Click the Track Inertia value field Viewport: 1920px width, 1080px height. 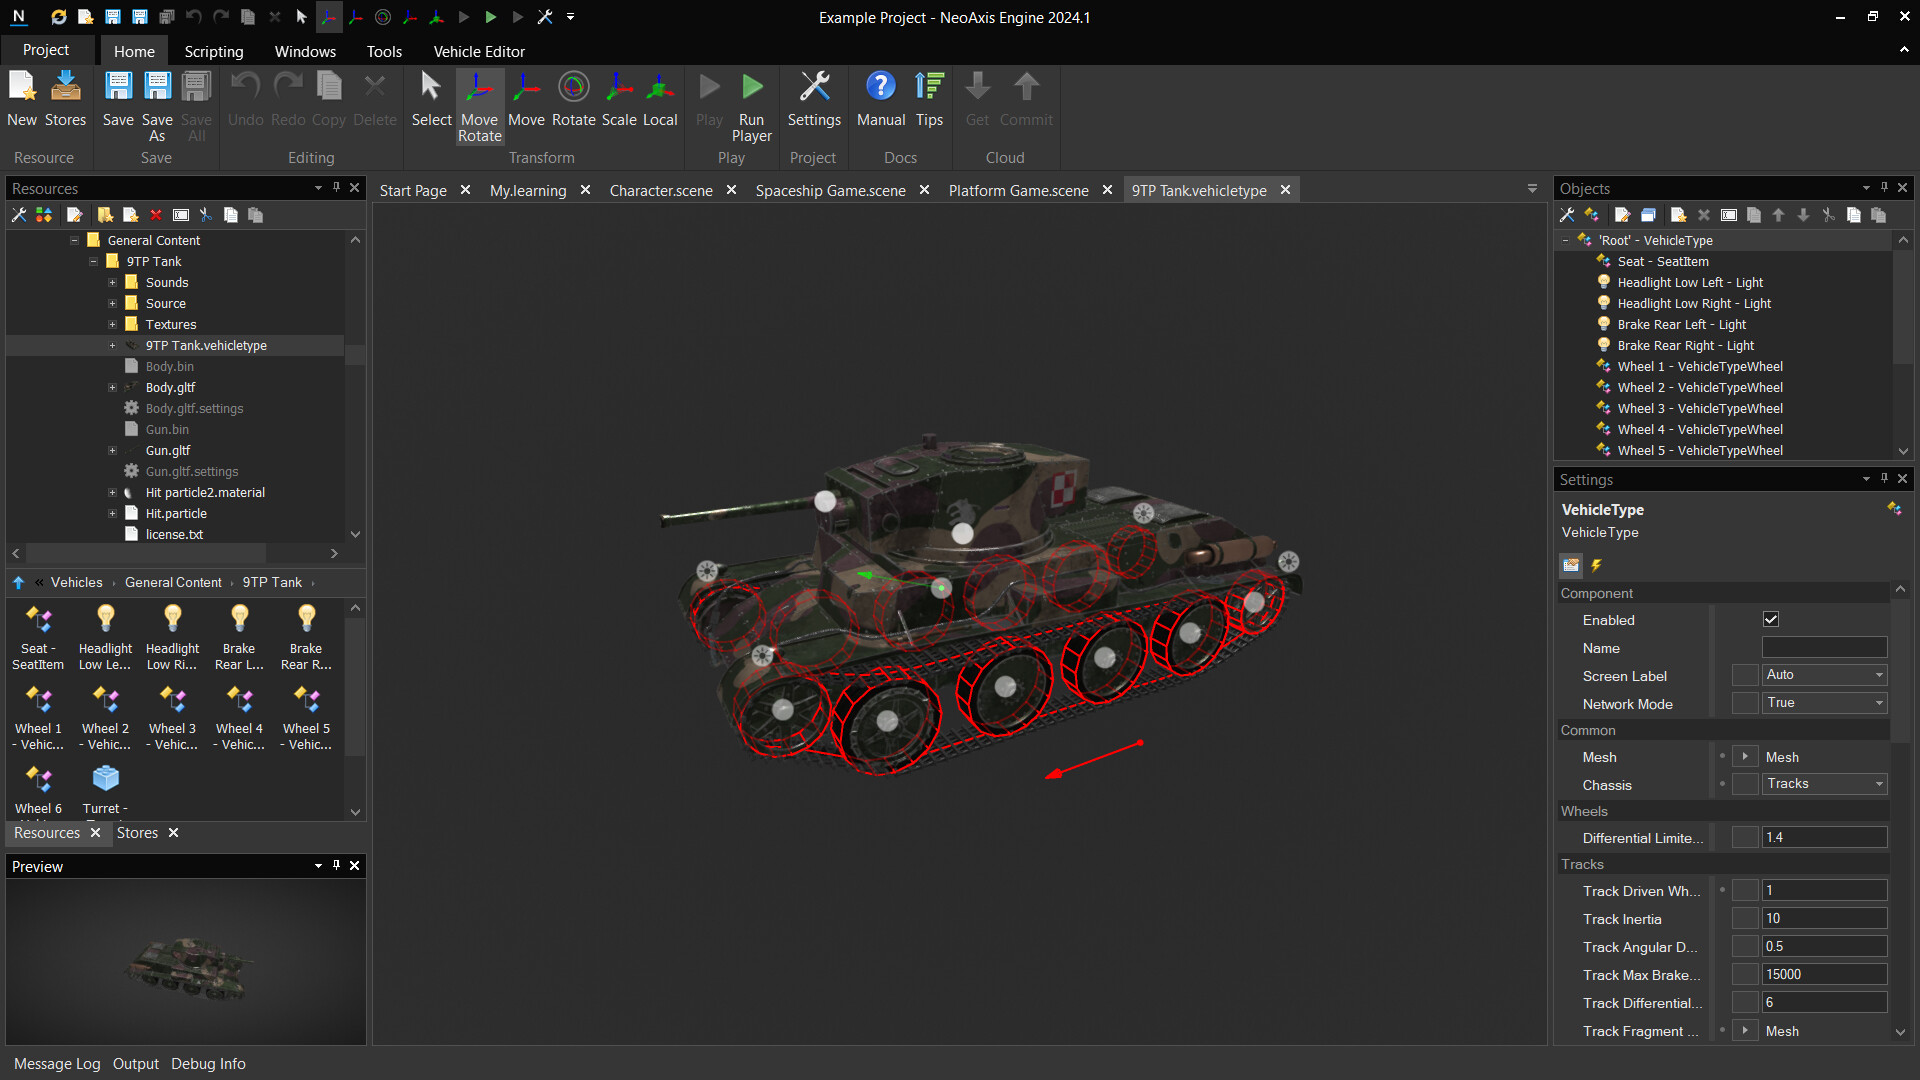point(1823,919)
